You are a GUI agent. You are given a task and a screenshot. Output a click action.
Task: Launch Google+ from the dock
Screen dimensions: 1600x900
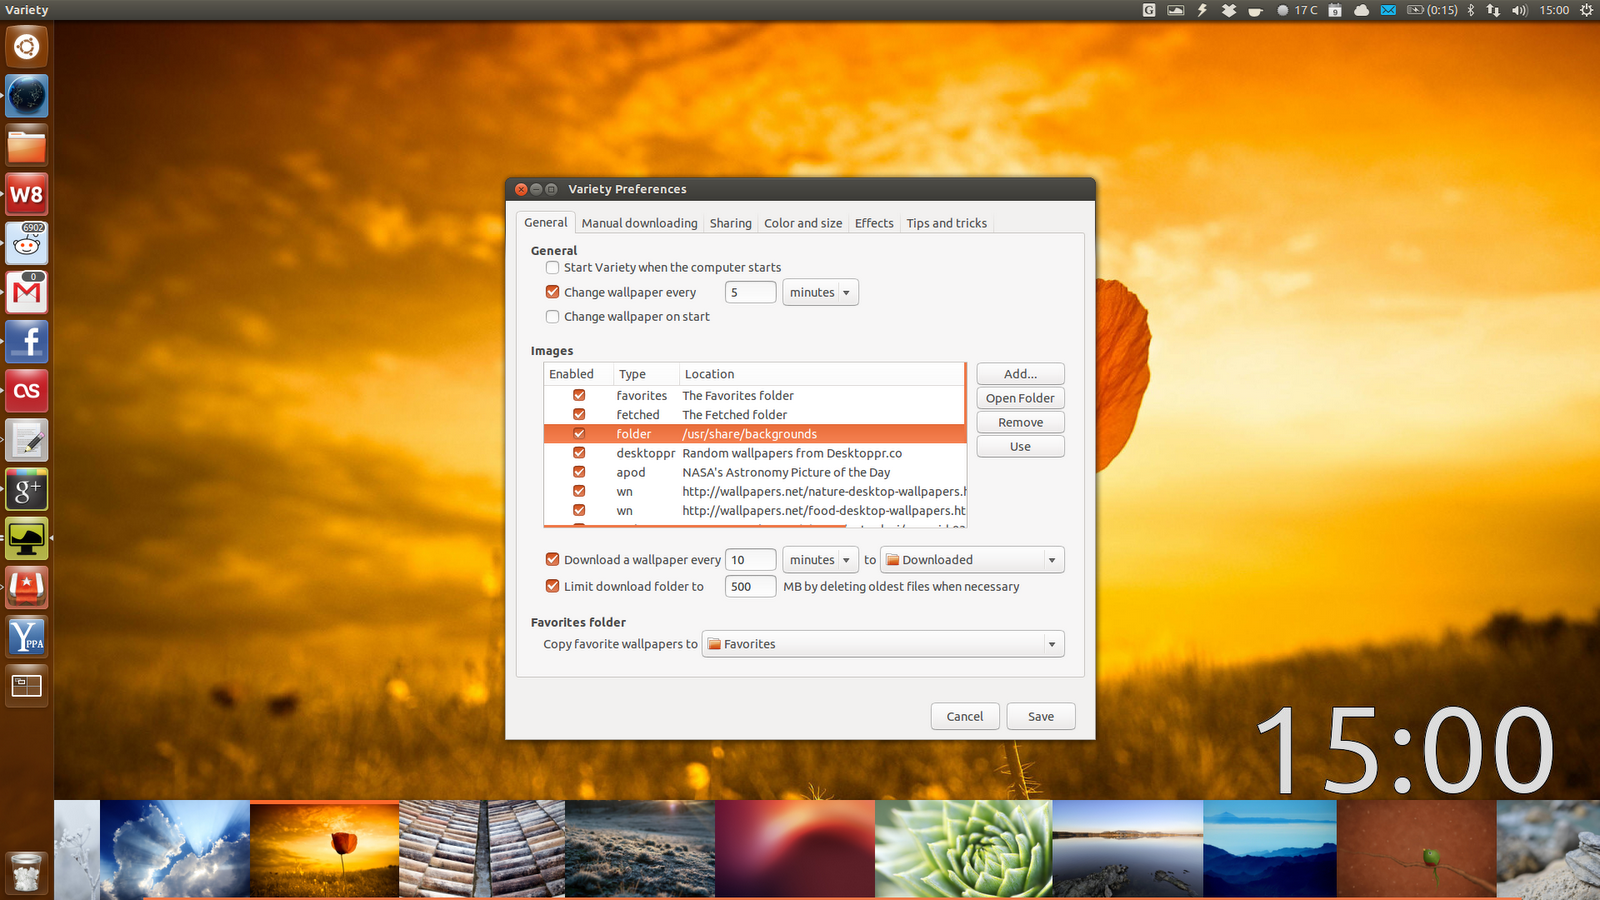tap(26, 489)
